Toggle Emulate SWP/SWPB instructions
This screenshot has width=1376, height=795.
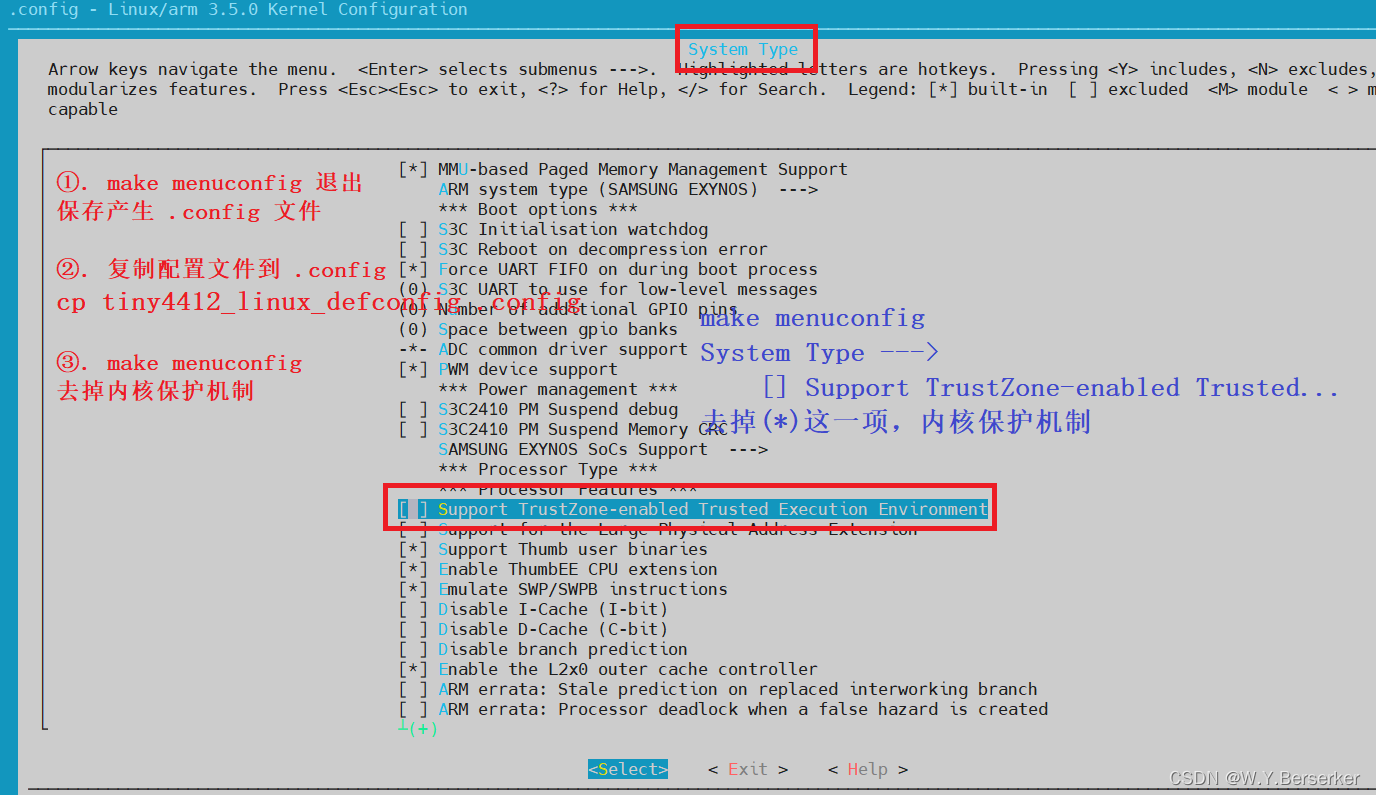tap(563, 589)
